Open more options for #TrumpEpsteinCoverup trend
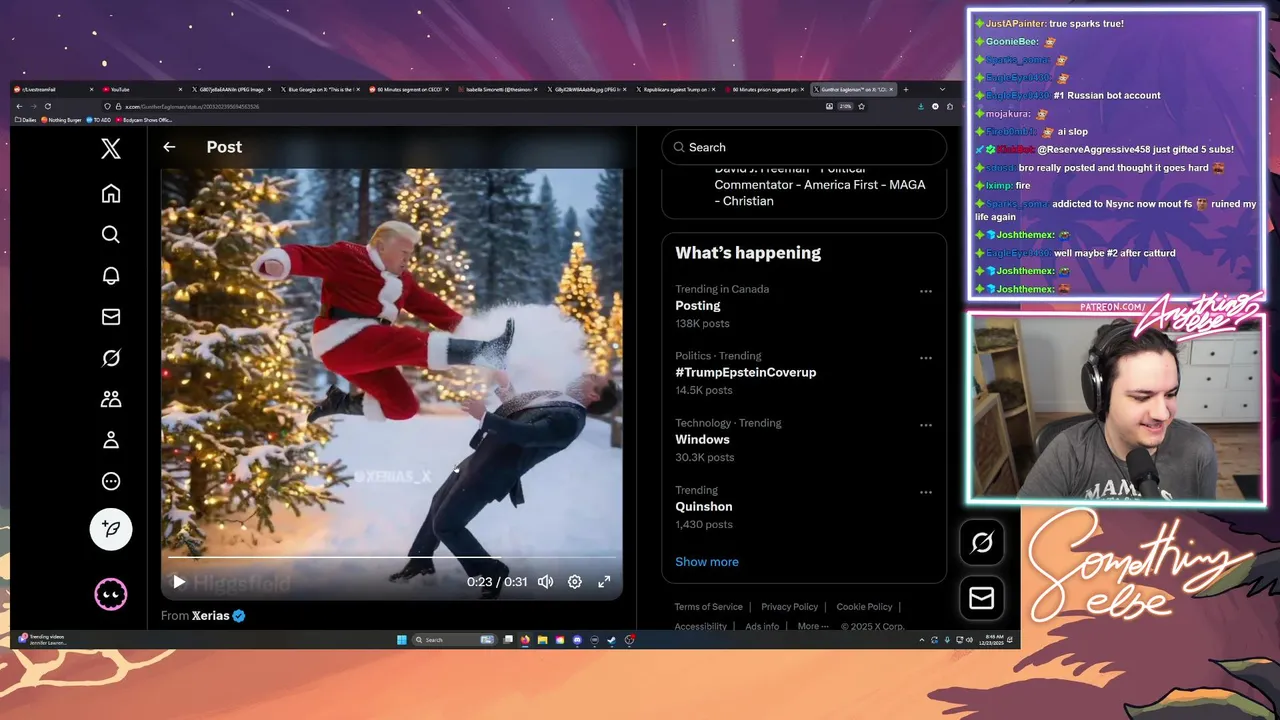This screenshot has height=720, width=1280. pos(926,358)
